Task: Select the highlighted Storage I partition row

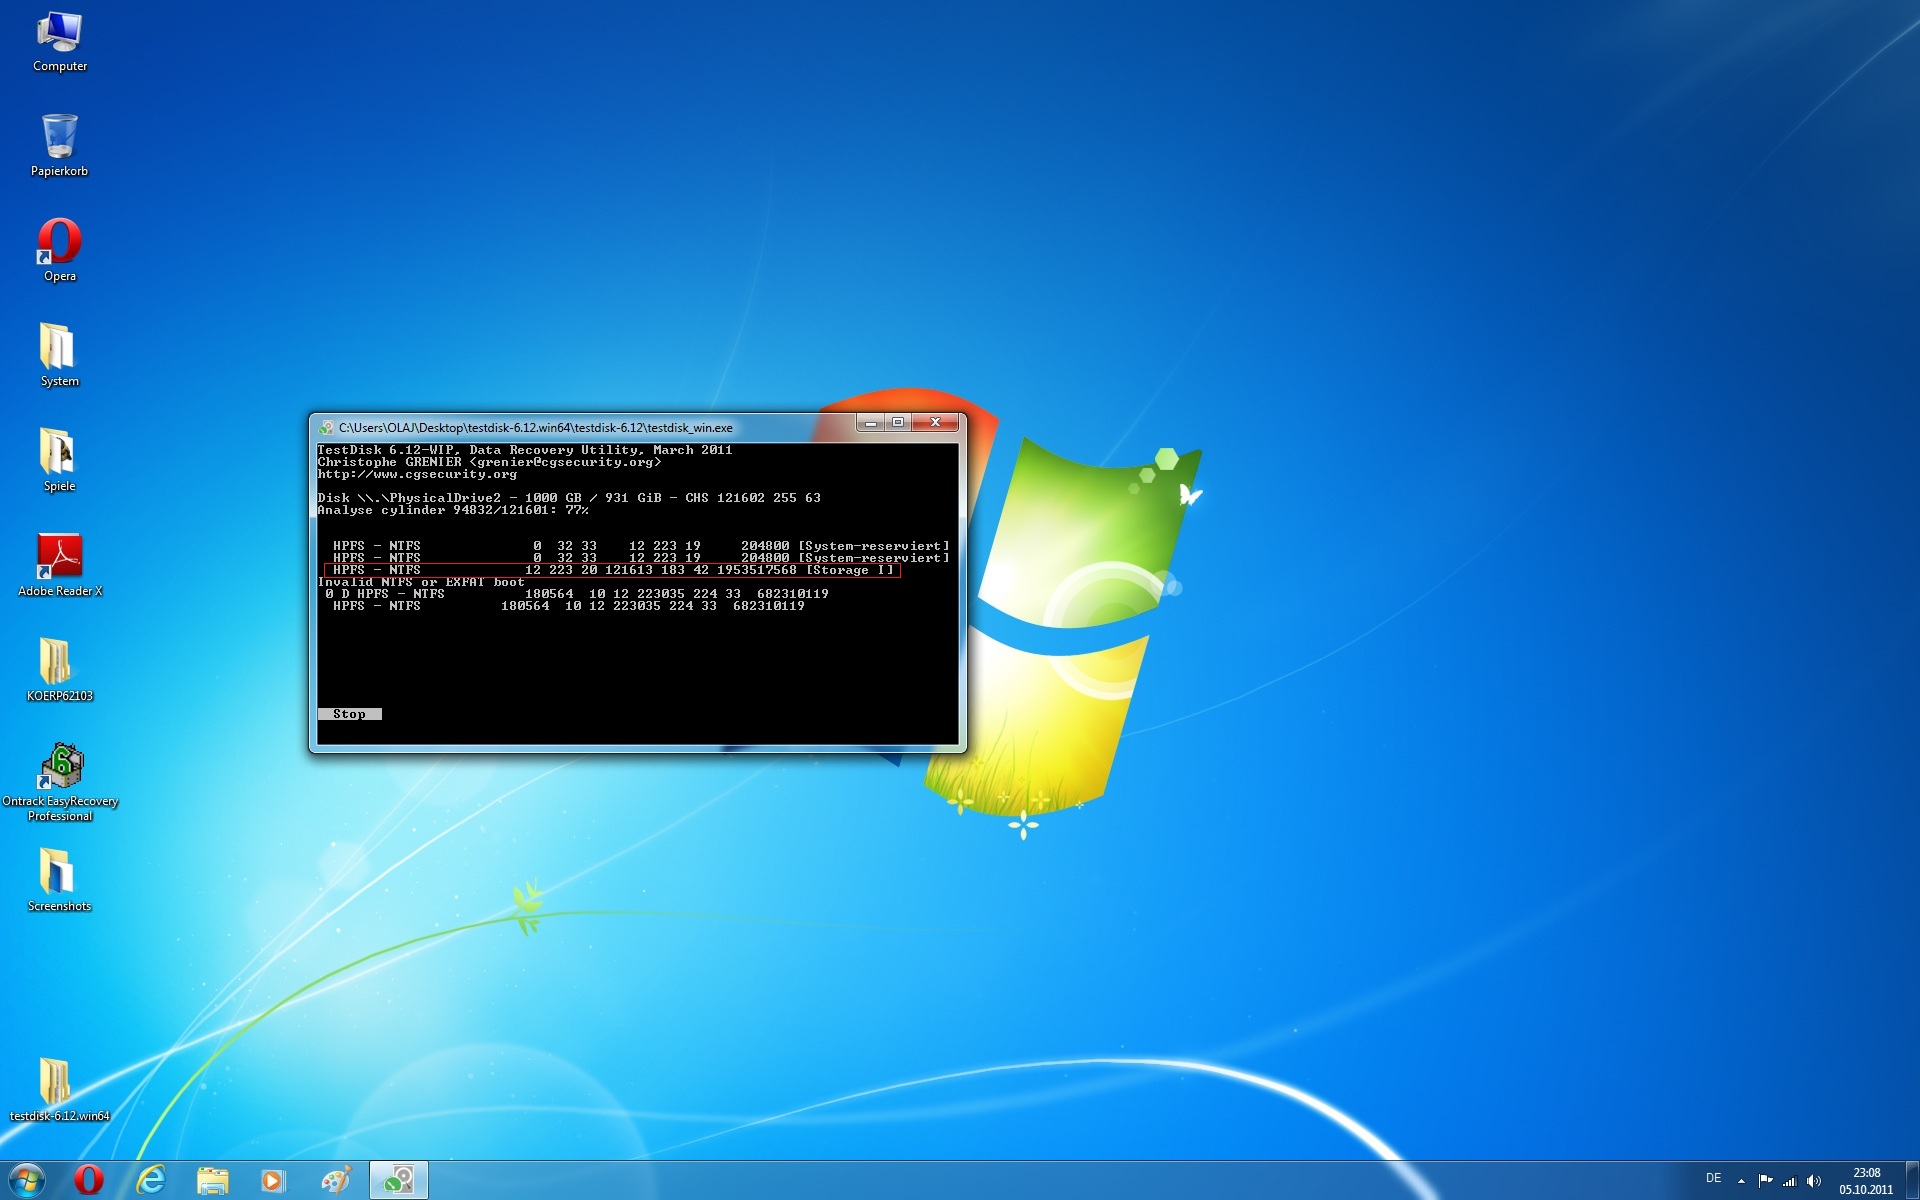Action: pyautogui.click(x=612, y=570)
